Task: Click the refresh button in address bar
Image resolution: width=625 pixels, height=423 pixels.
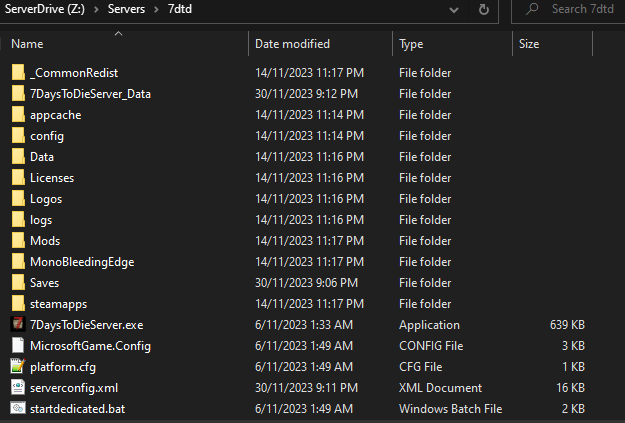Action: pyautogui.click(x=484, y=9)
